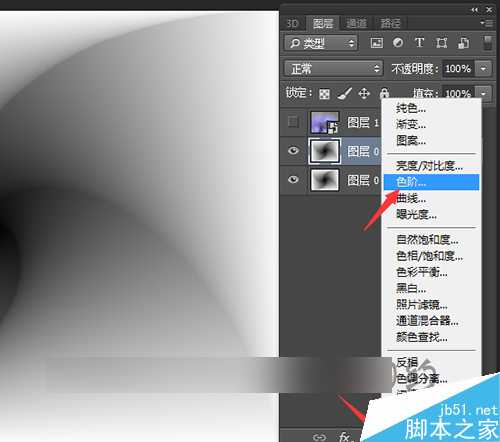Lock position move-arrows icon
Screen dimensions: 500x442
pos(364,94)
